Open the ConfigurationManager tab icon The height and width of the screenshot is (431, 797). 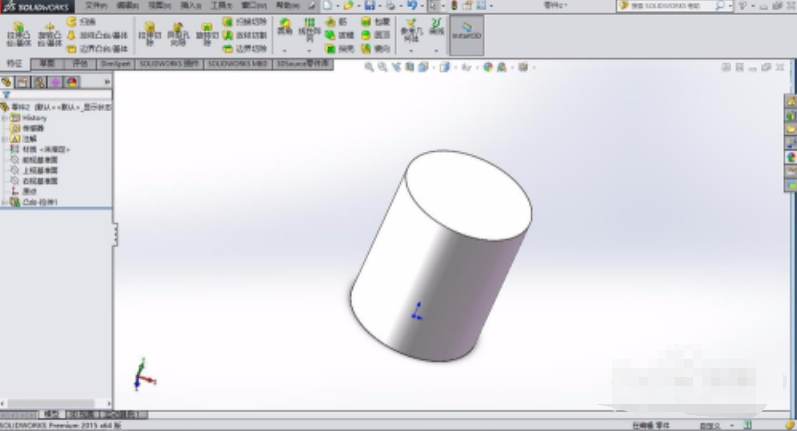point(39,82)
